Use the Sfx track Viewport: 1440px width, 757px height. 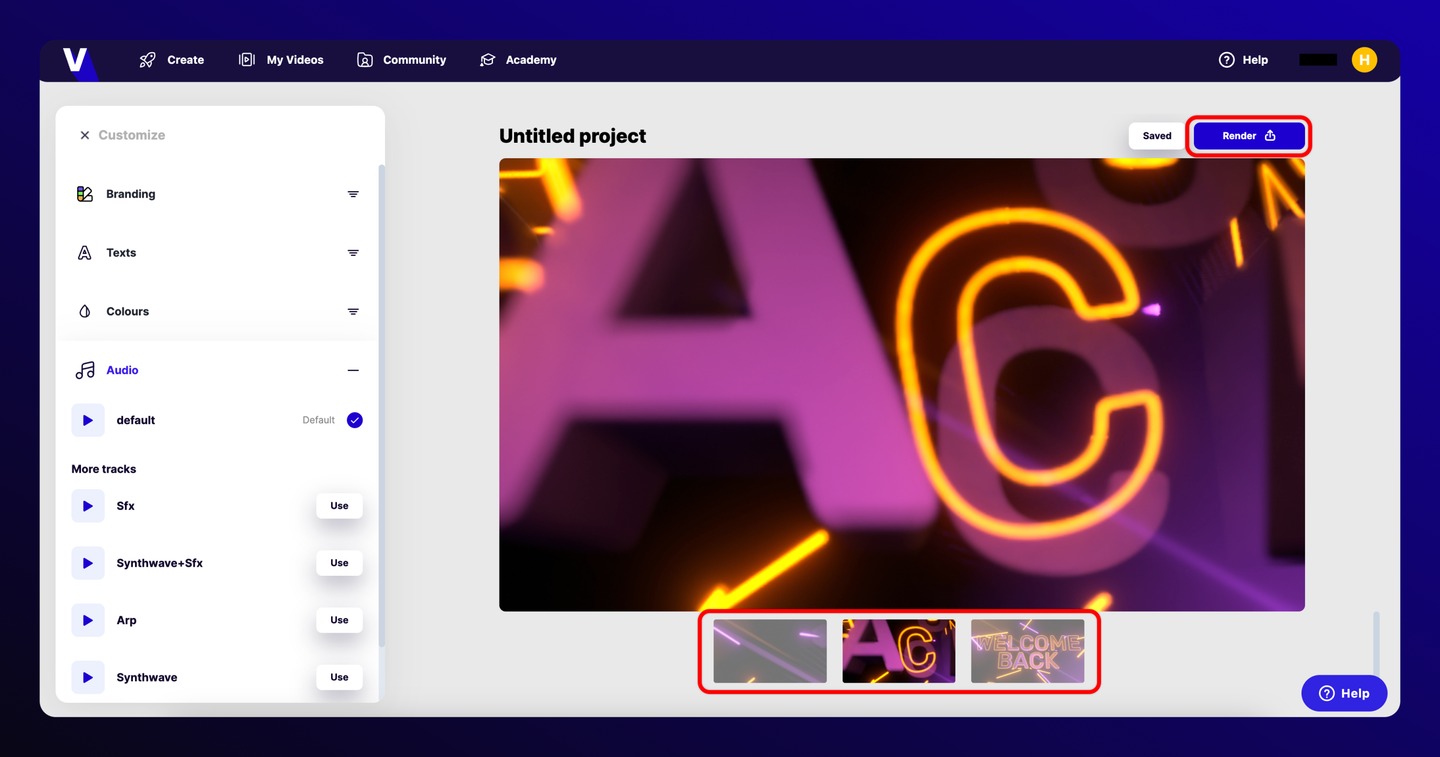339,506
